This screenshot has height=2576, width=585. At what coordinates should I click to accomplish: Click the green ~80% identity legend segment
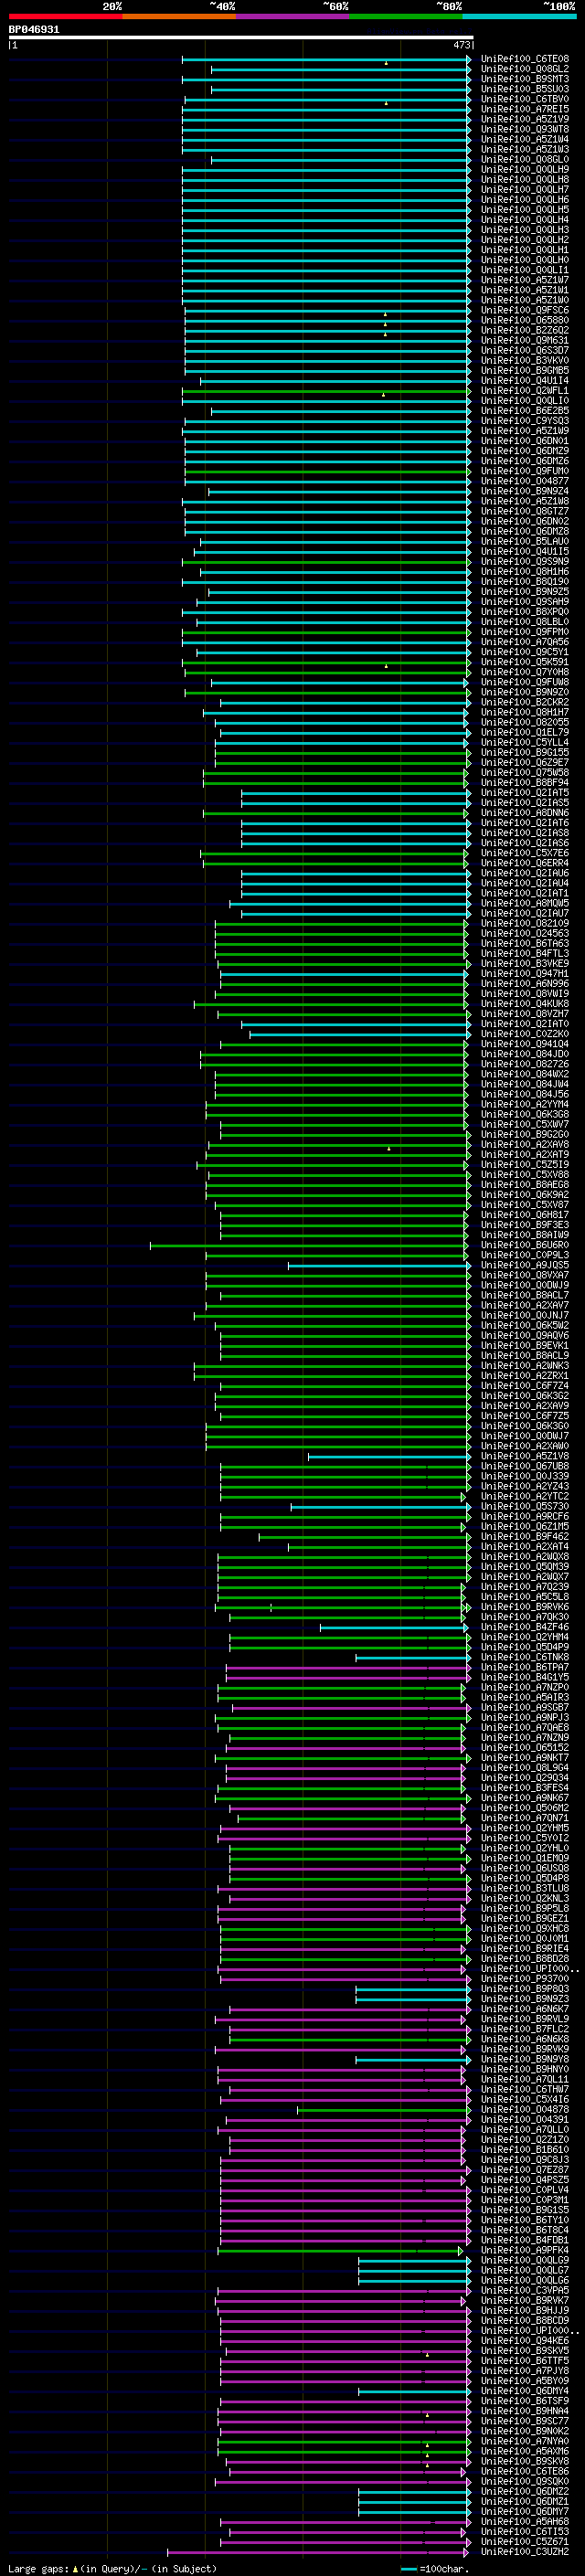[x=405, y=16]
